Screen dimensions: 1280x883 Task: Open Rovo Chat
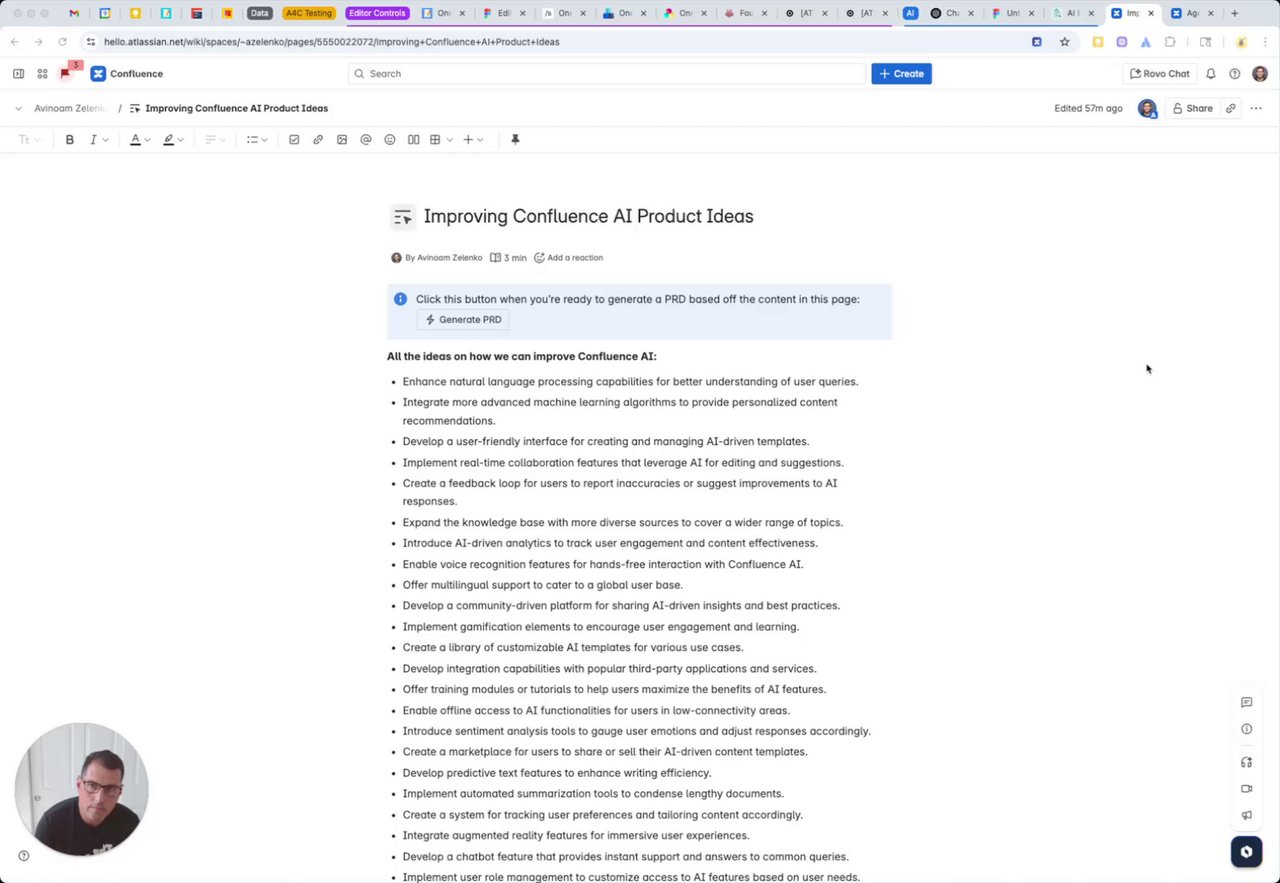(1159, 74)
